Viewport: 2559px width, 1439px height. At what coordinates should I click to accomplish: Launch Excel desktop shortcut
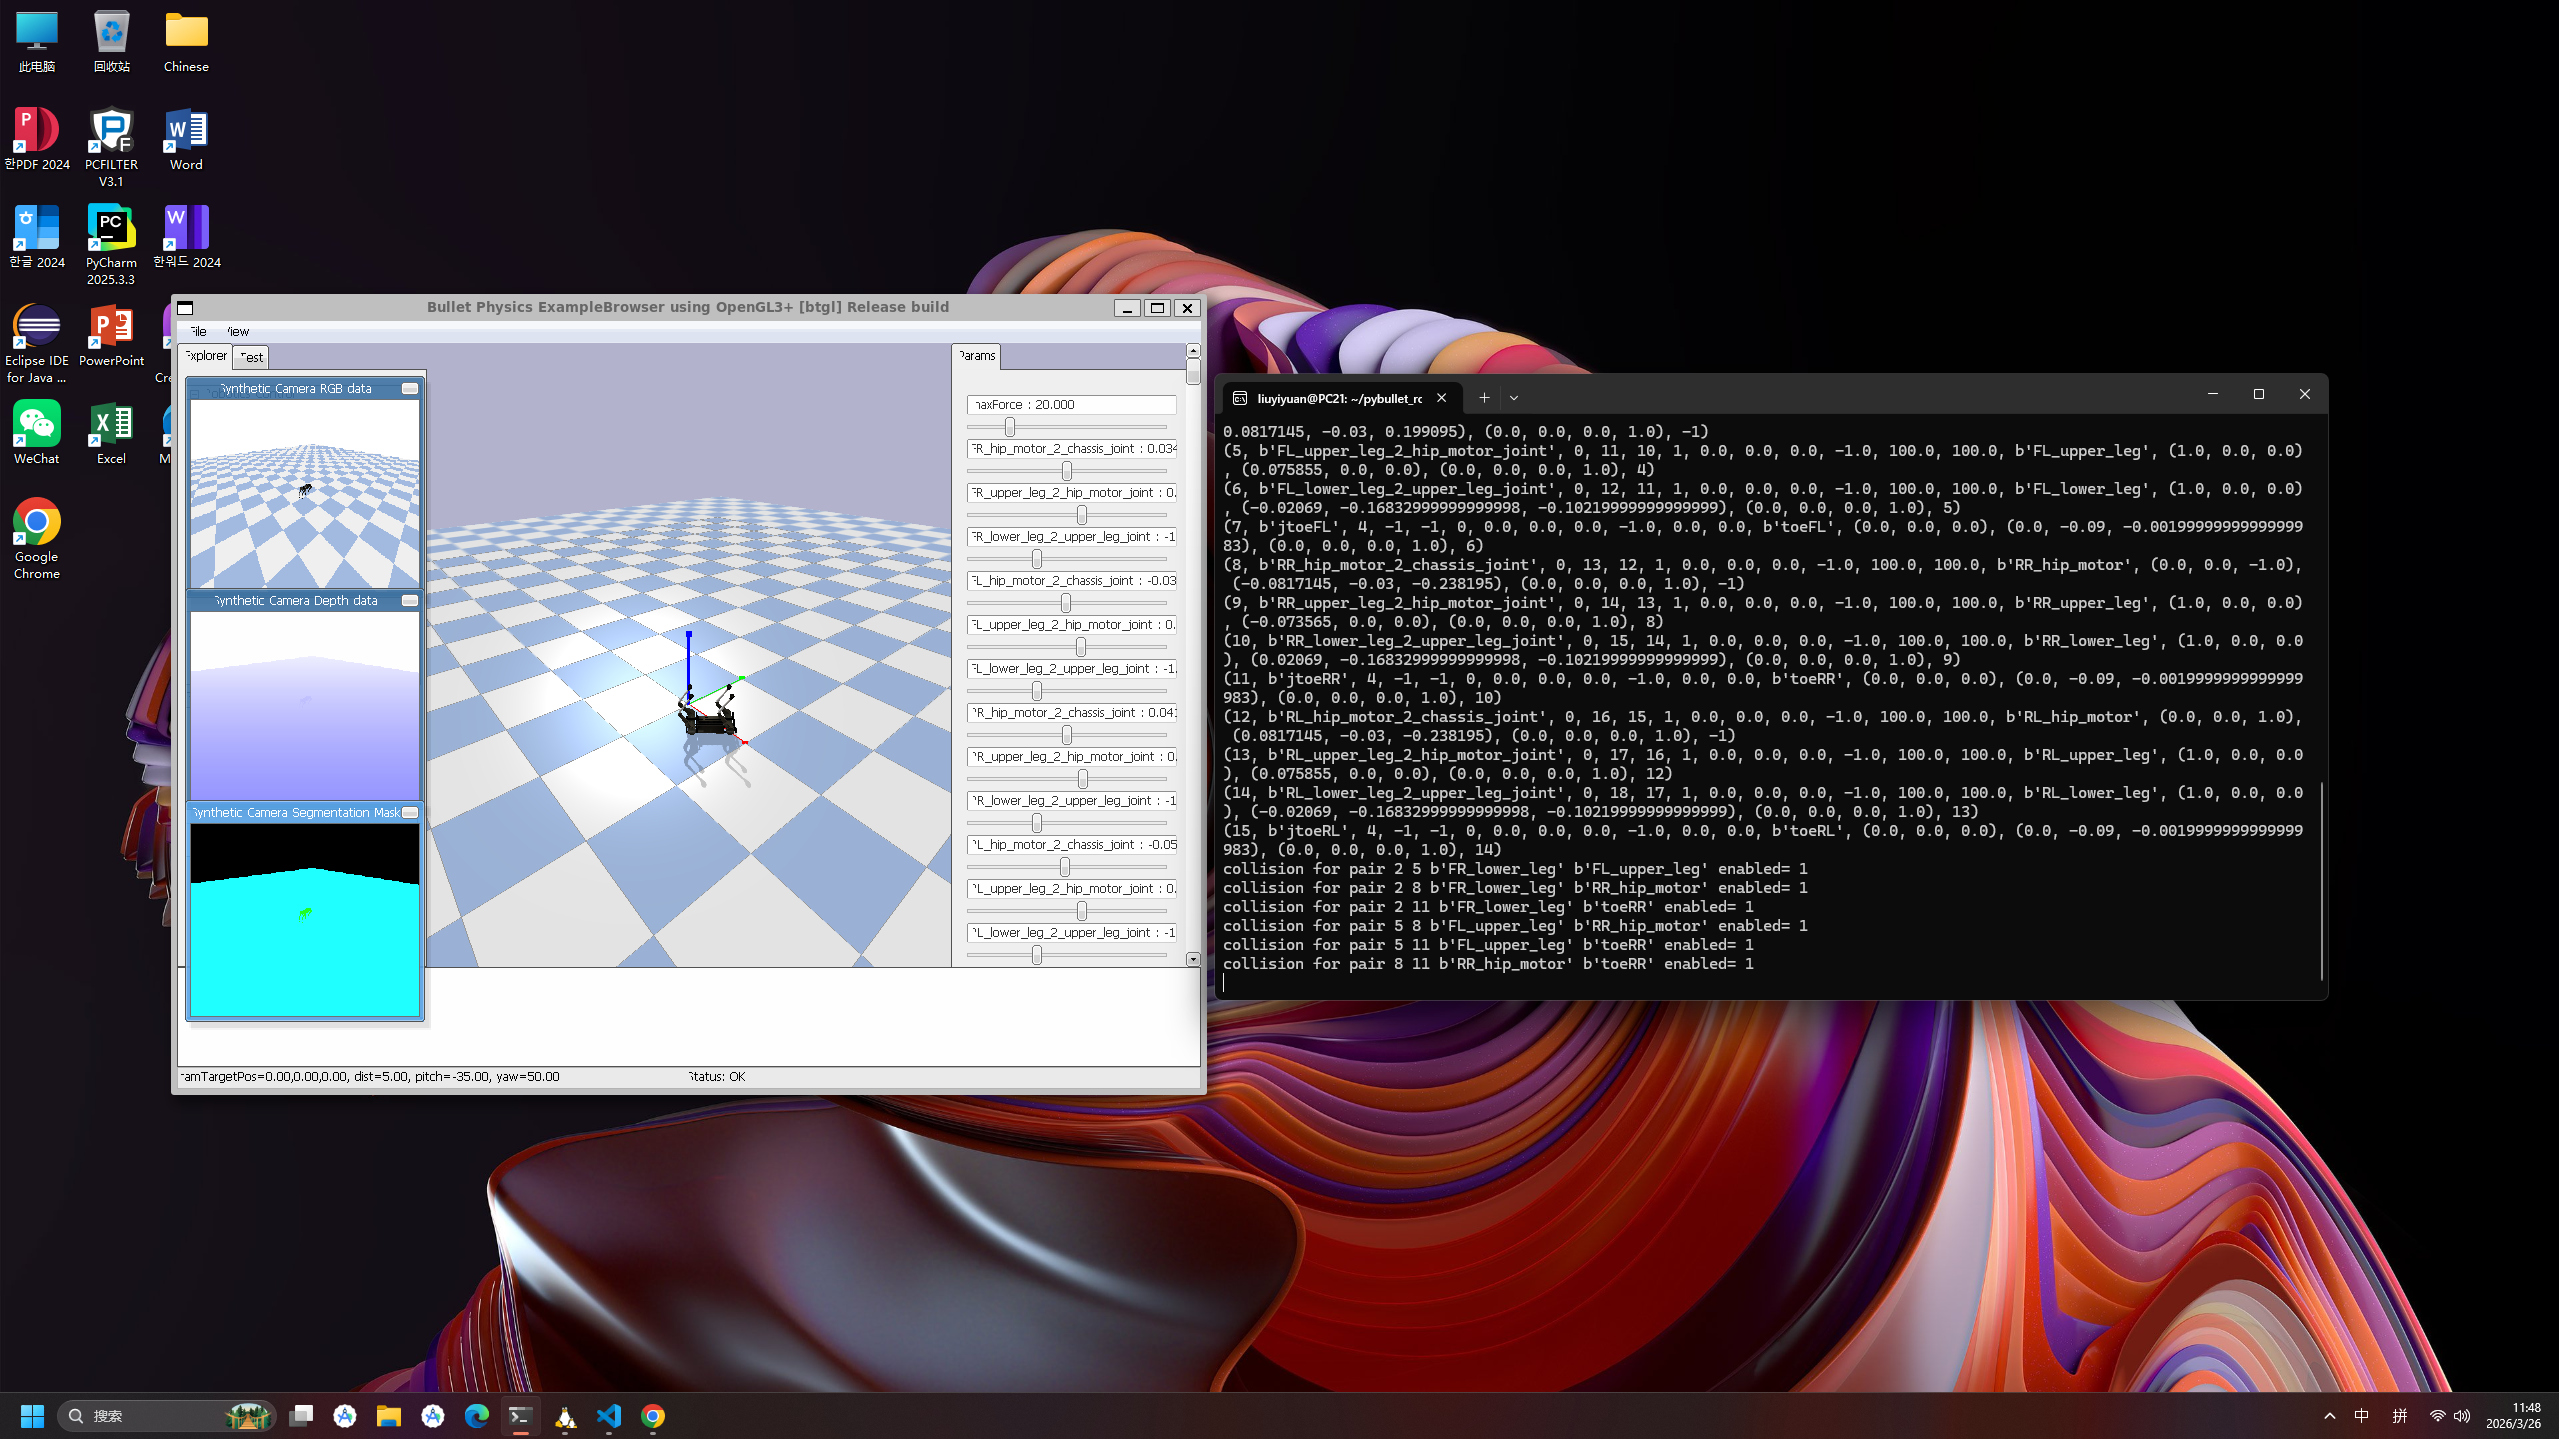click(x=111, y=434)
